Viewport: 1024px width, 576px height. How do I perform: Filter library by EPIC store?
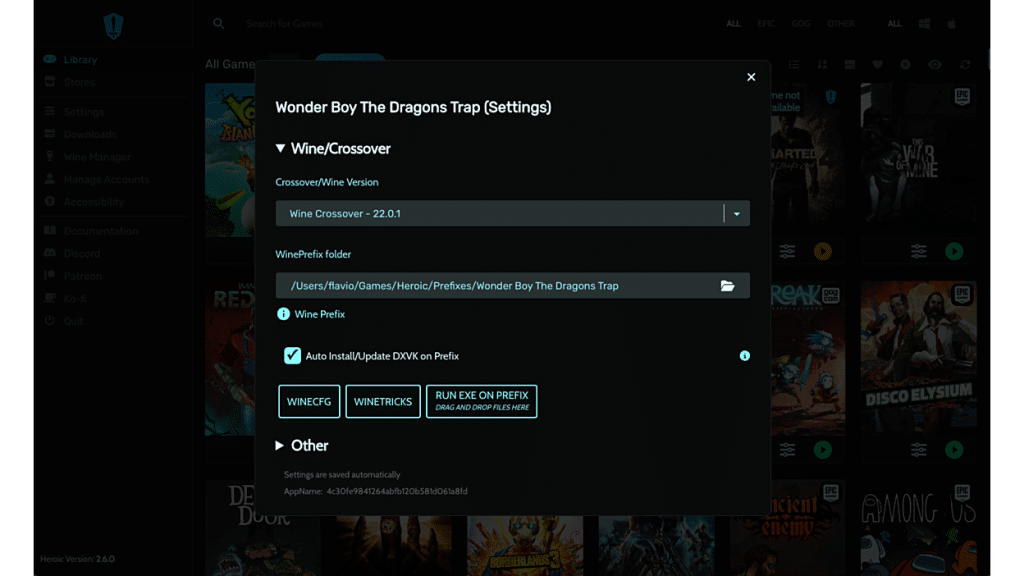coord(766,24)
